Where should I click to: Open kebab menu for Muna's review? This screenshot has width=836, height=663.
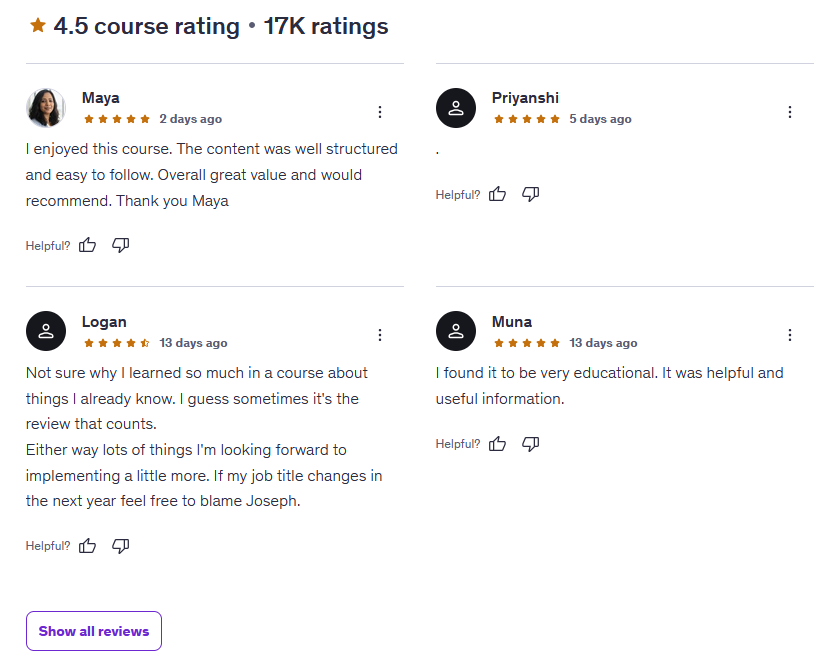790,335
